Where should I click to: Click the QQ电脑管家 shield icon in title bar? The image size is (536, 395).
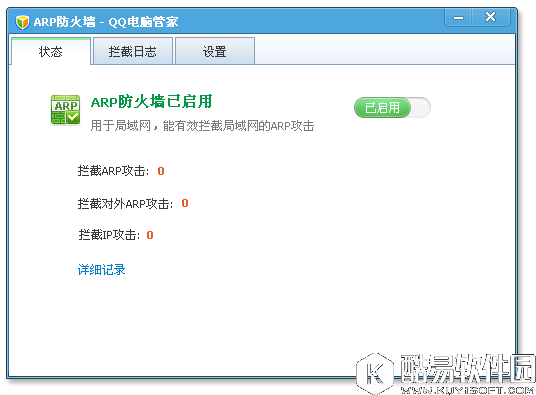[x=23, y=22]
